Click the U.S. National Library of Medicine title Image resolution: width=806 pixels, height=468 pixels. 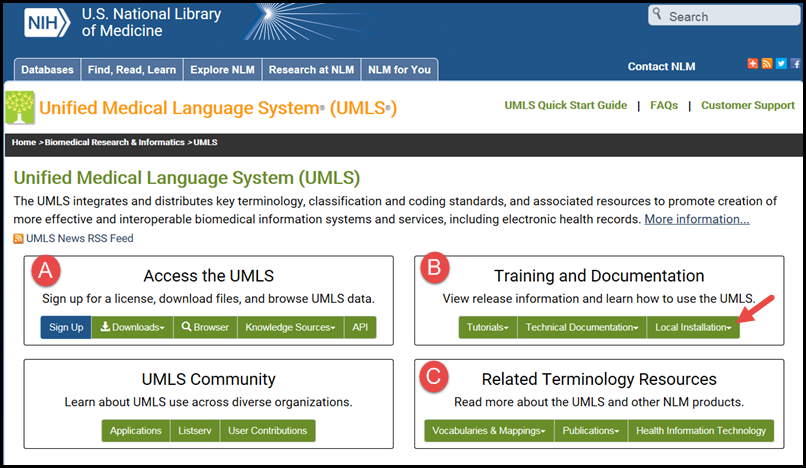151,22
